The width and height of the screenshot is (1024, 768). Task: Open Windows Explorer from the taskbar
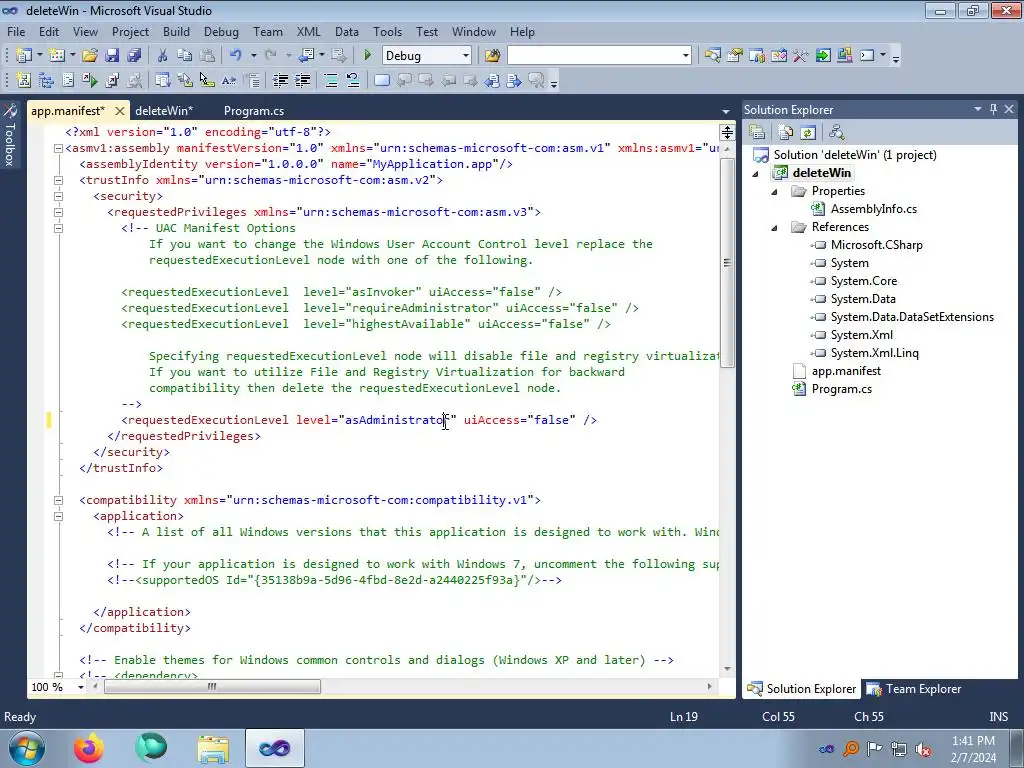[x=213, y=748]
